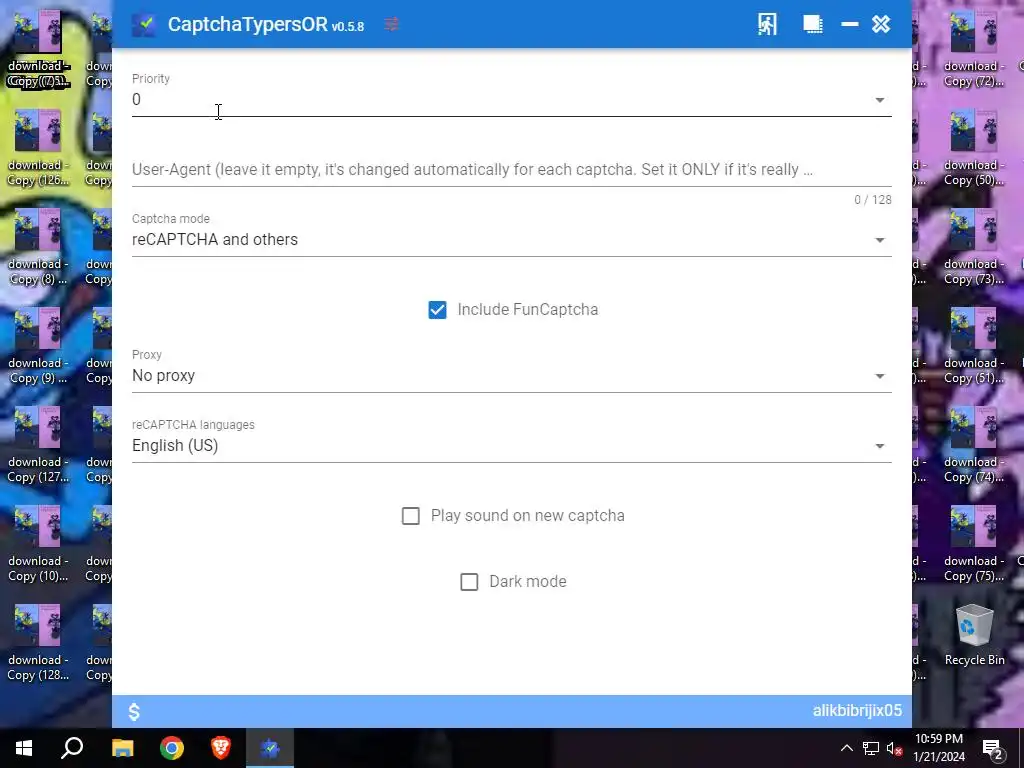The width and height of the screenshot is (1024, 768).
Task: Open the Windows Start menu
Action: point(24,748)
